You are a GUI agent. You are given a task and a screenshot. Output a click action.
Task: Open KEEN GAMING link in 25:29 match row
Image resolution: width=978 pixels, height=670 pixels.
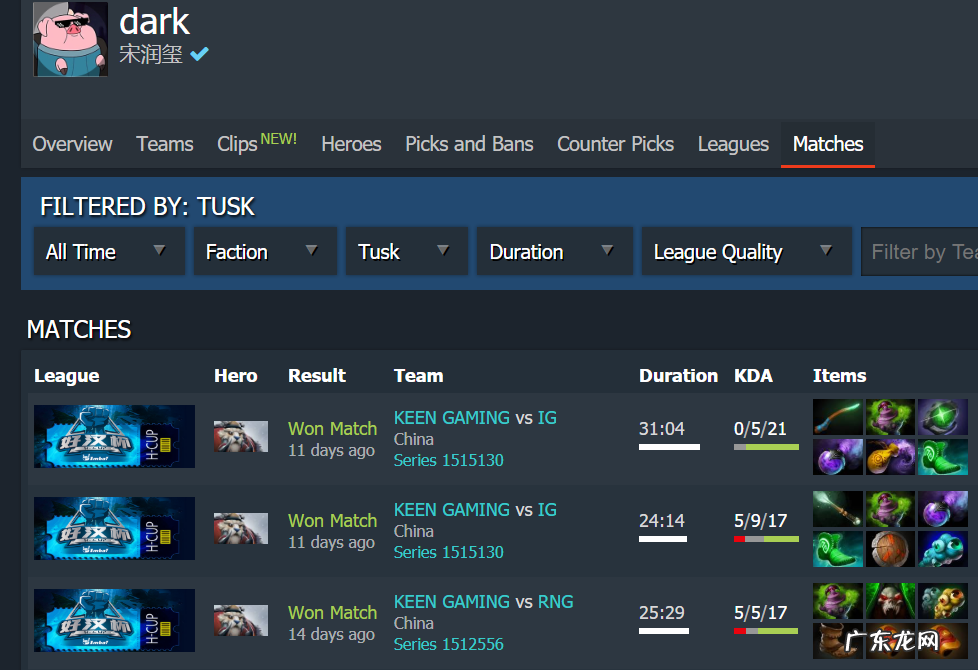click(452, 601)
